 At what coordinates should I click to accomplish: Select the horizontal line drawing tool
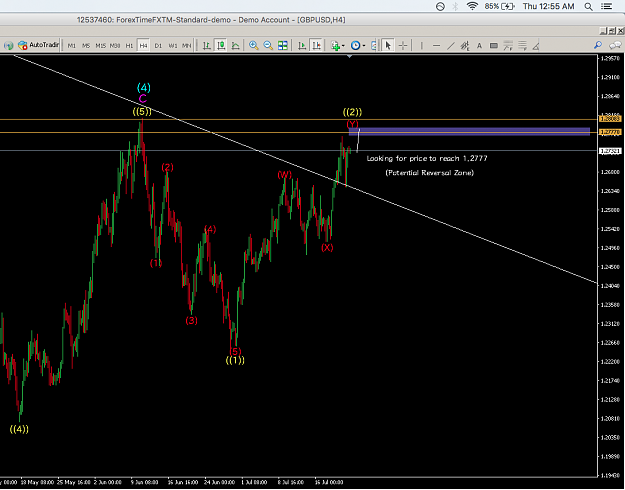pyautogui.click(x=436, y=46)
